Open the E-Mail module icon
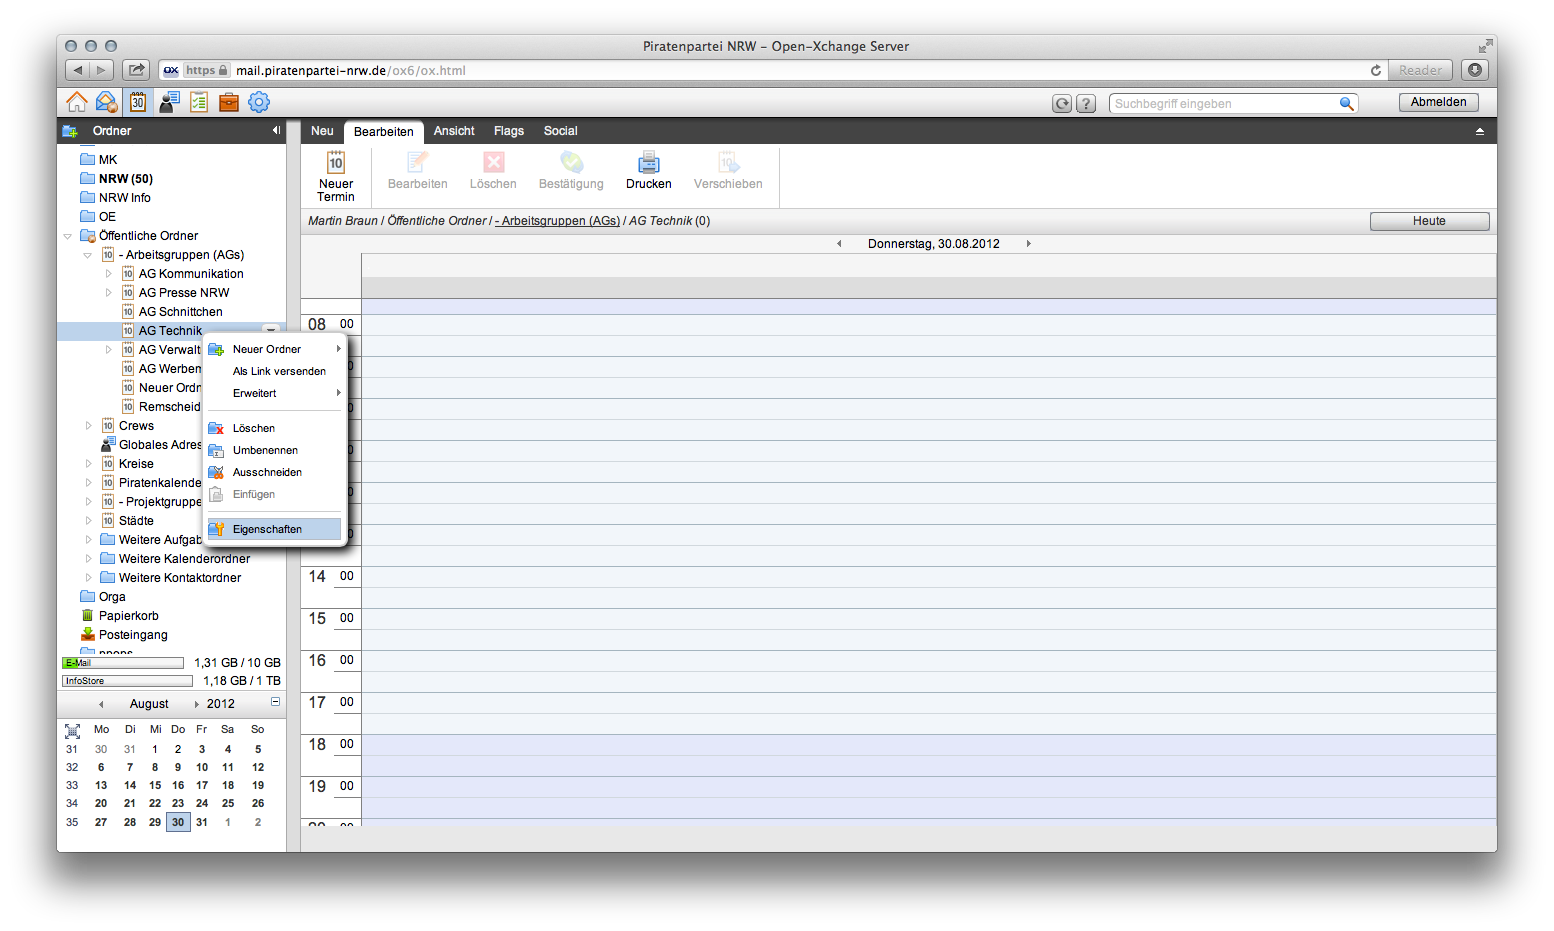 pyautogui.click(x=106, y=102)
